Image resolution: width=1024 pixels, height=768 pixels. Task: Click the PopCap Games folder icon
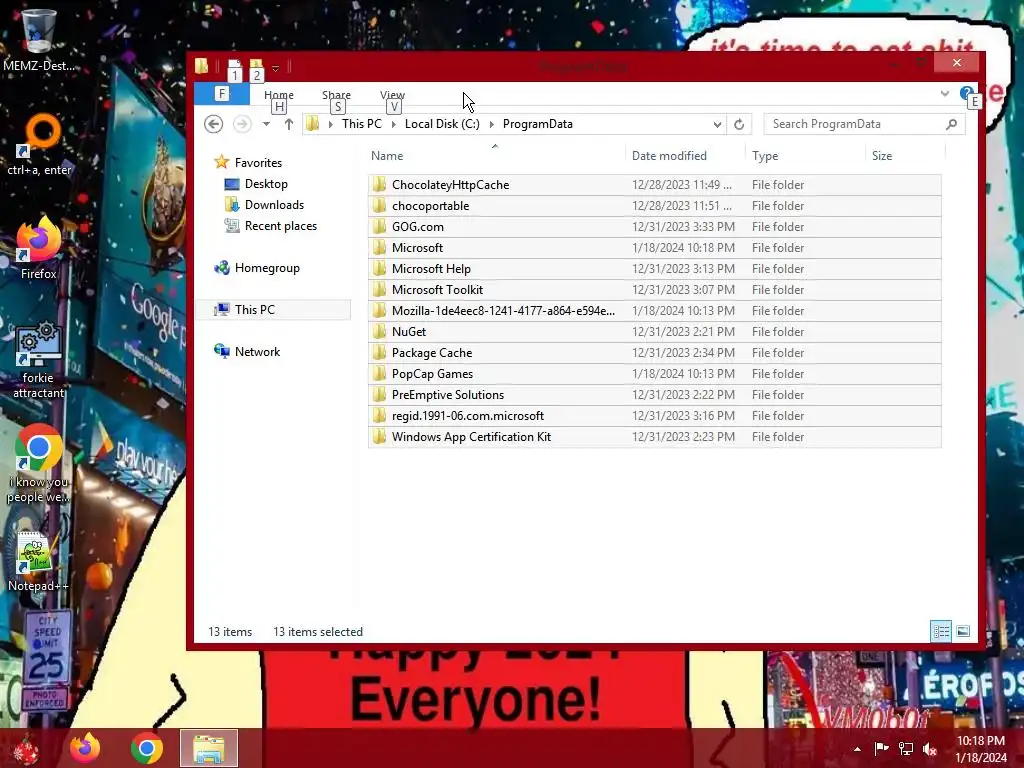[379, 374]
